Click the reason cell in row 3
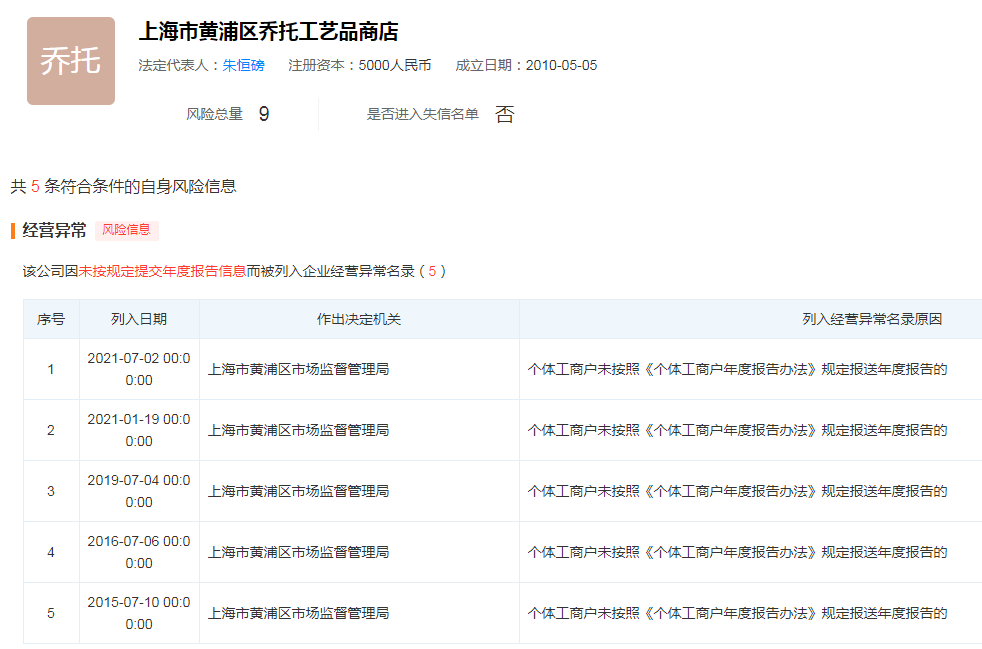 750,491
